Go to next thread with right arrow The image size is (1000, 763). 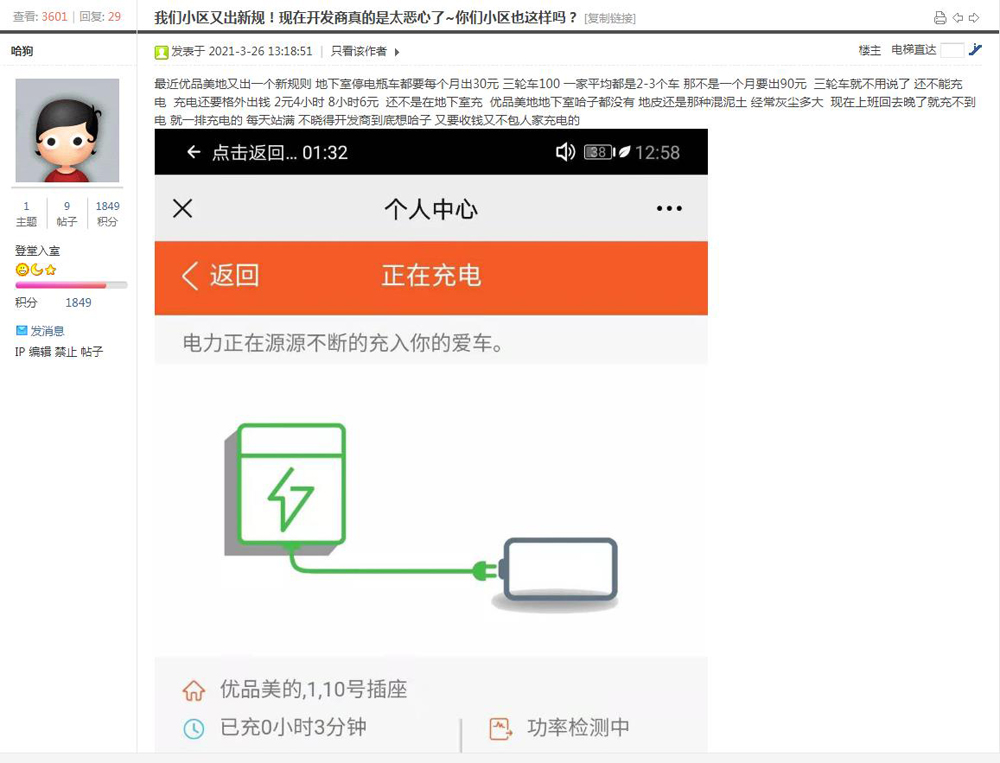(974, 18)
